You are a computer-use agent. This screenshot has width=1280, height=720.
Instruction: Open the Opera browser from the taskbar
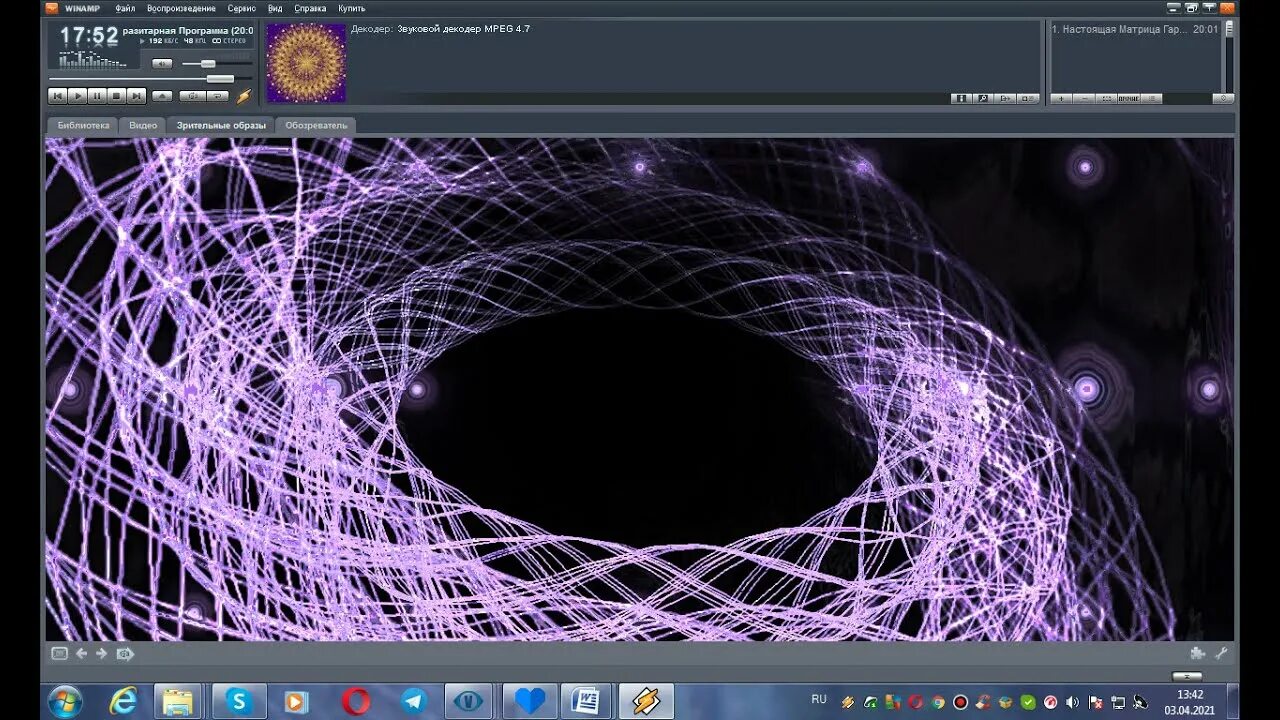pos(355,701)
